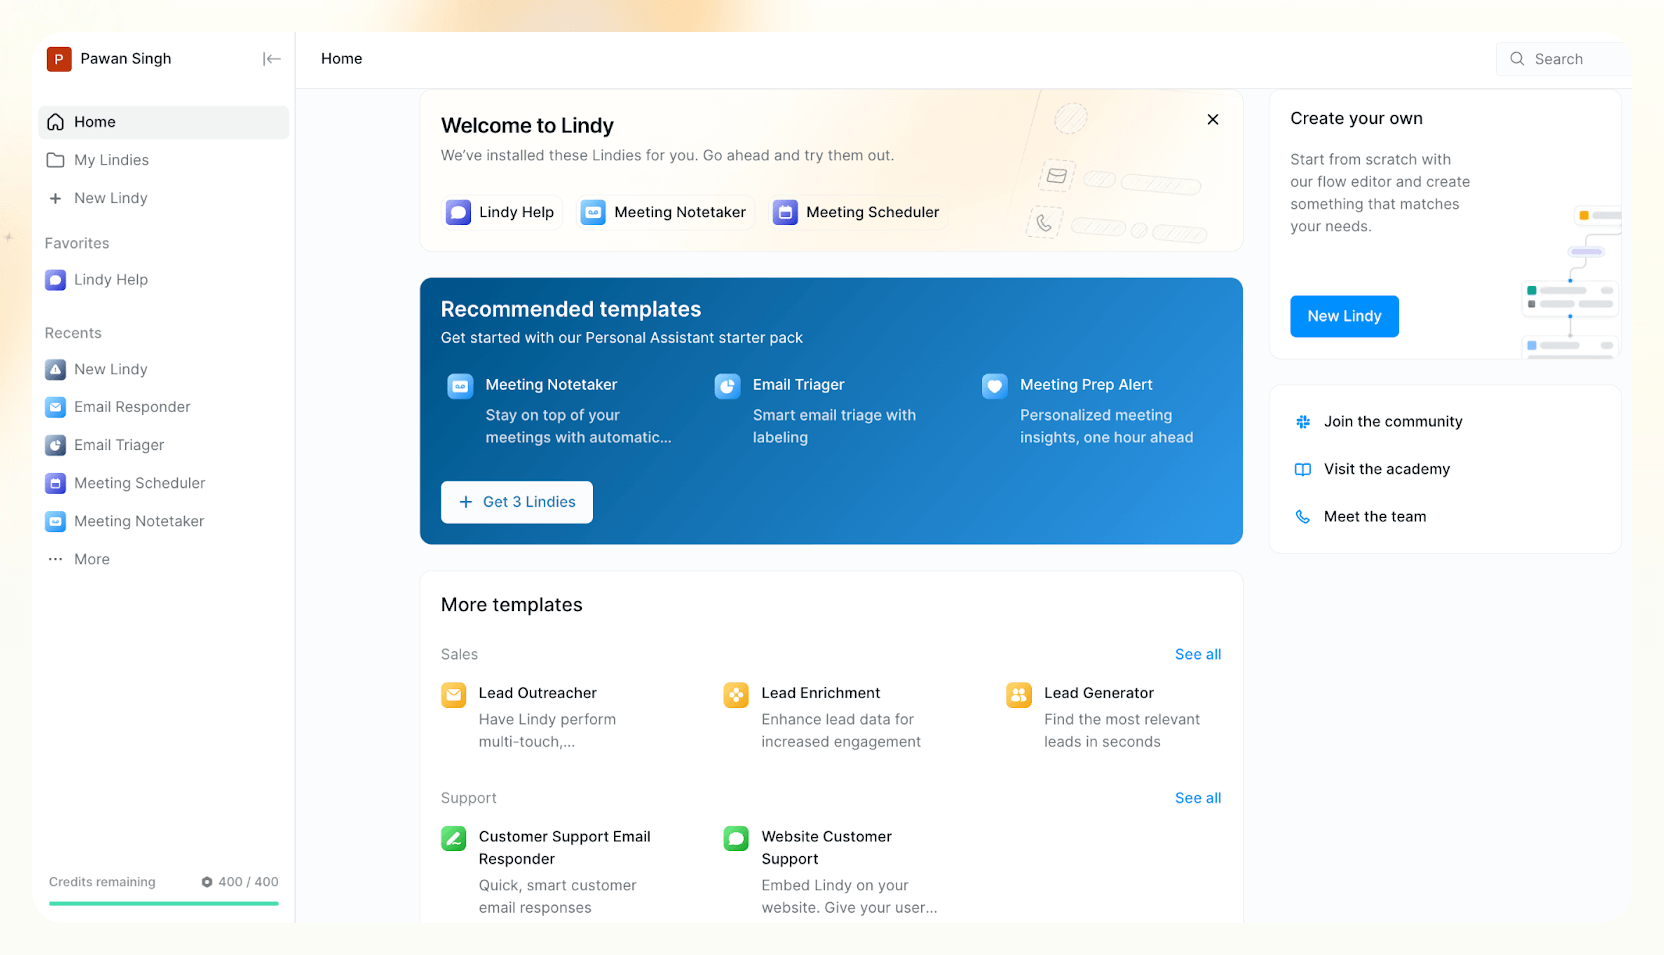Select New Lindy in sidebar navigation
This screenshot has height=955, width=1664.
point(164,198)
